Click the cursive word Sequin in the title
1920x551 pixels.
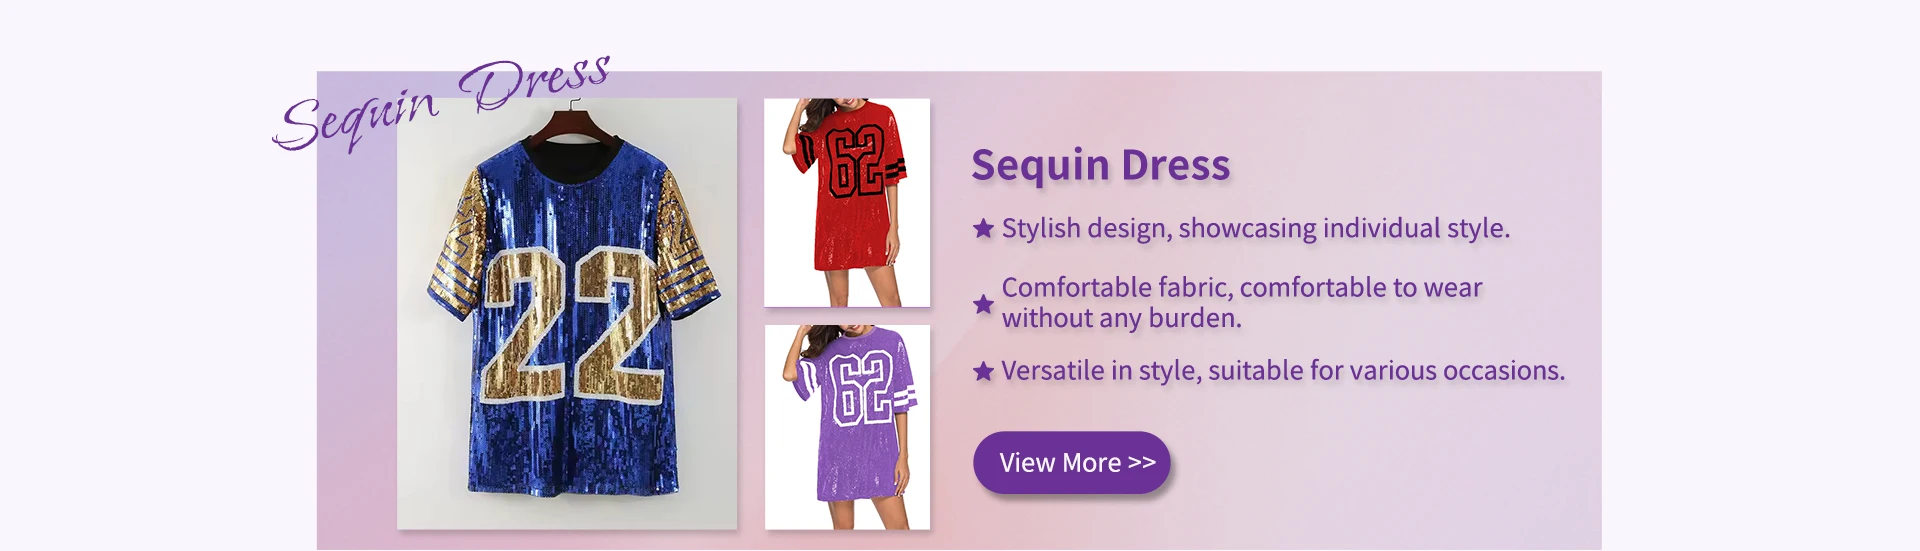coord(356,117)
